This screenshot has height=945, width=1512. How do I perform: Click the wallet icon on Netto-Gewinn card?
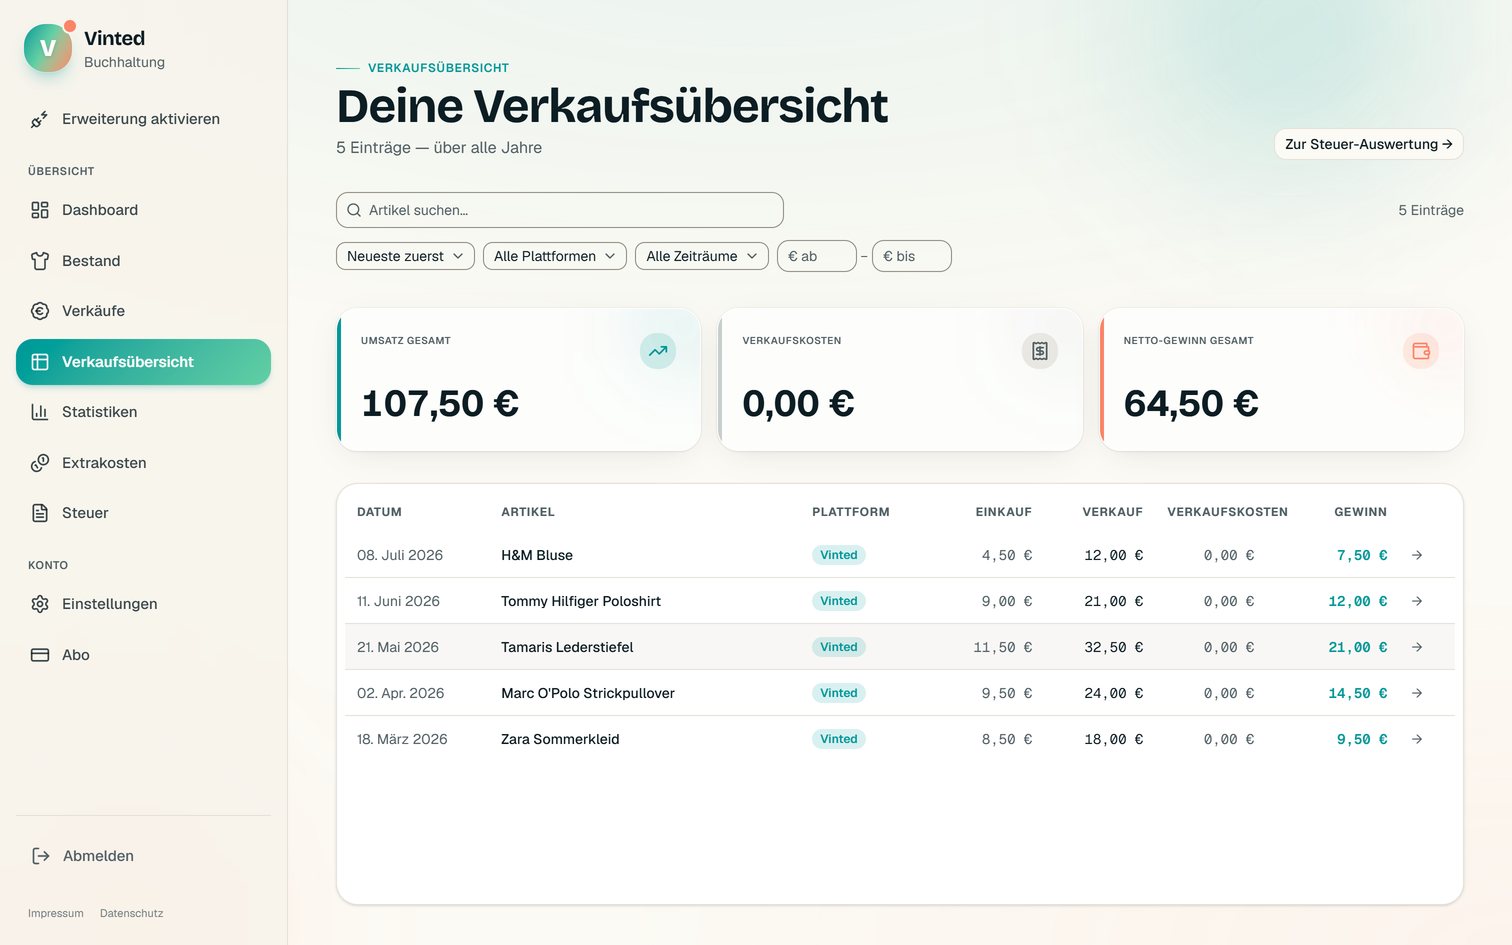(1421, 351)
